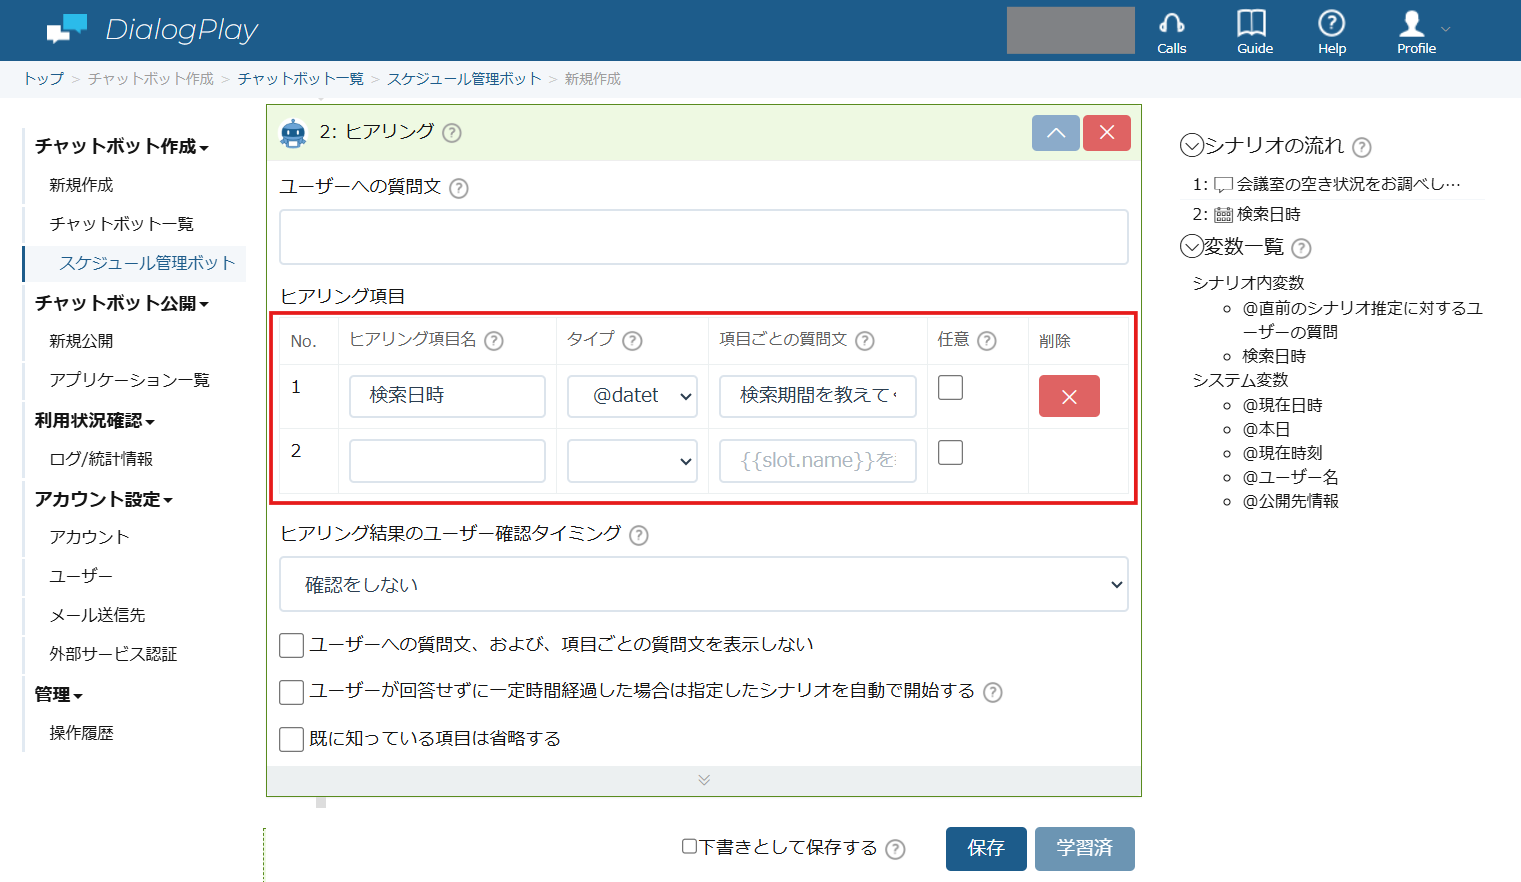This screenshot has width=1521, height=882.
Task: Collapse the 変数一覧 section
Action: point(1191,246)
